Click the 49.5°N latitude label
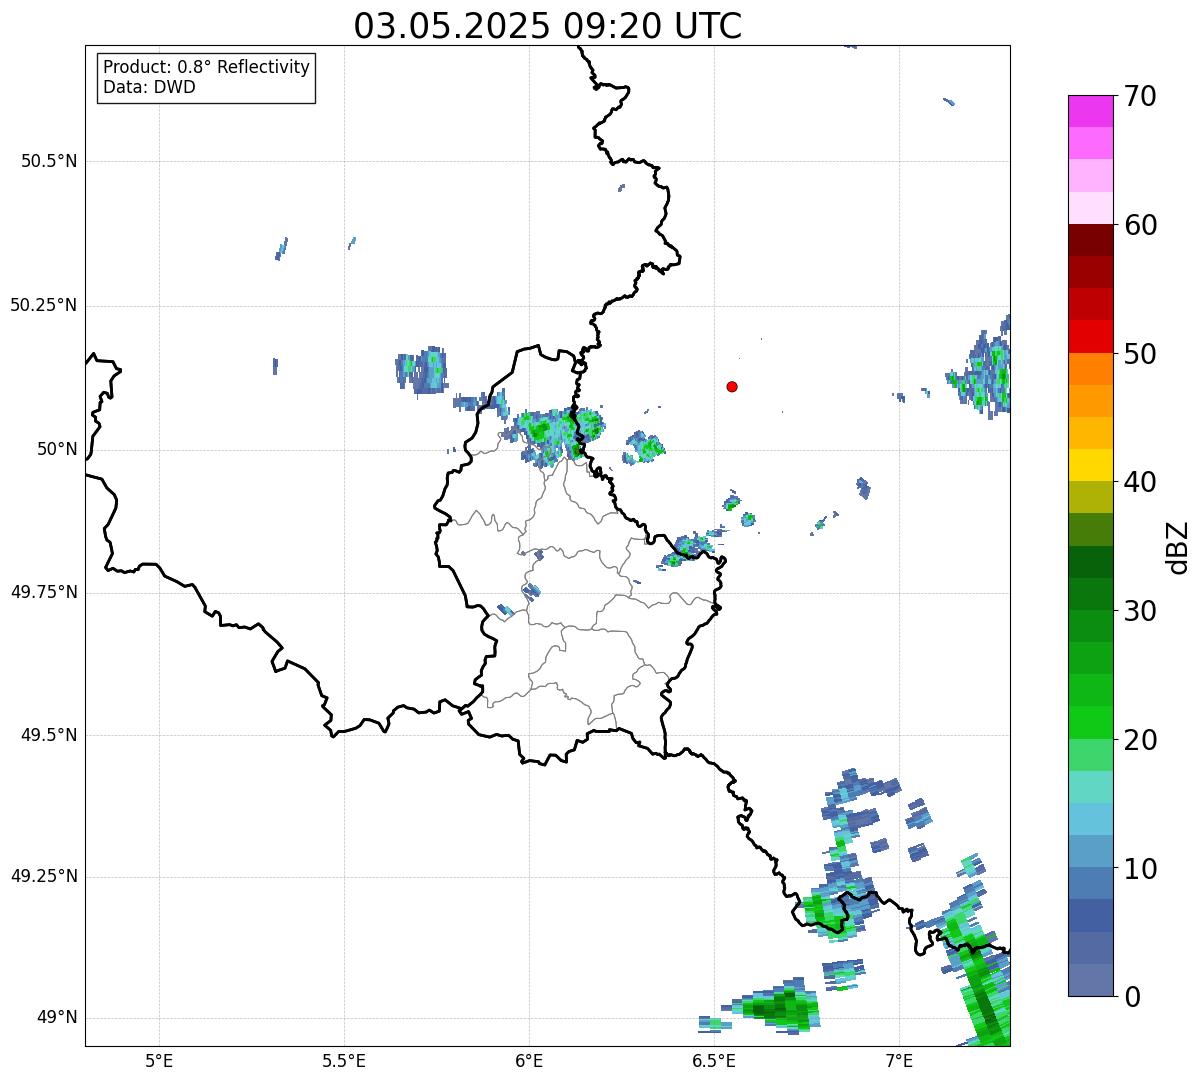This screenshot has width=1202, height=1081. tap(49, 735)
